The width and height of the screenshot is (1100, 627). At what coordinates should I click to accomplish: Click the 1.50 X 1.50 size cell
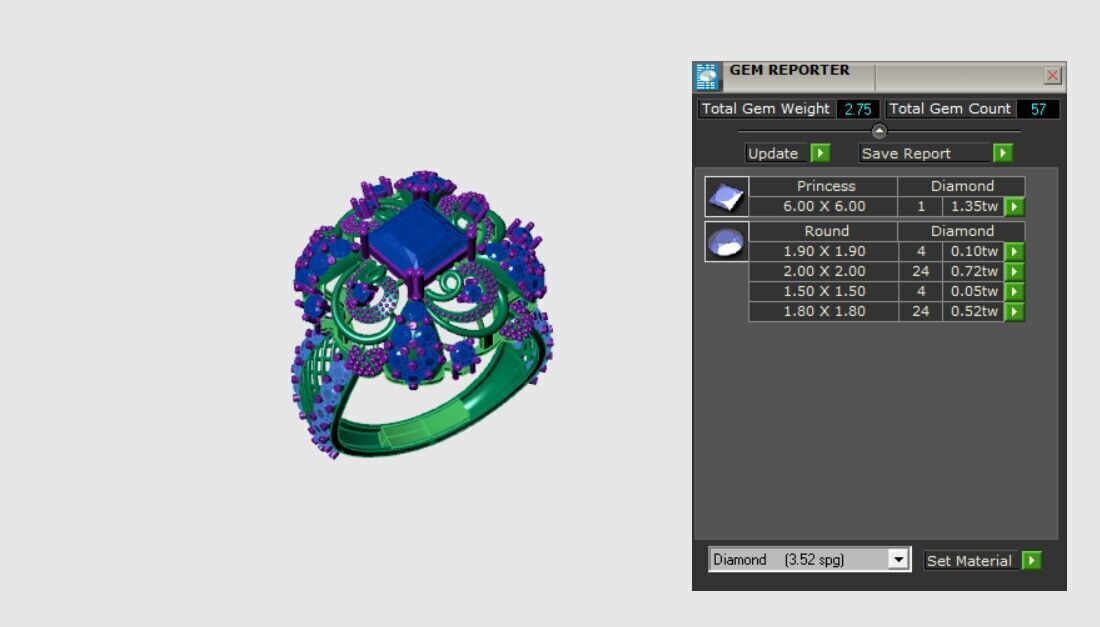pyautogui.click(x=824, y=292)
